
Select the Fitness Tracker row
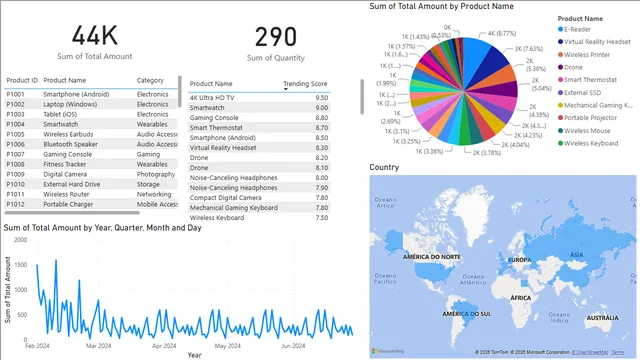91,164
